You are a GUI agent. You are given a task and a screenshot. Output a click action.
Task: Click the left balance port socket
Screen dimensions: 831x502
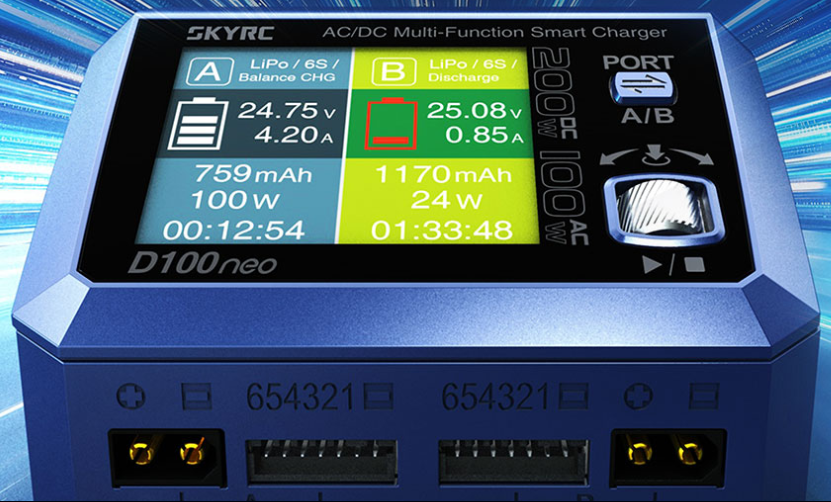coord(321,462)
